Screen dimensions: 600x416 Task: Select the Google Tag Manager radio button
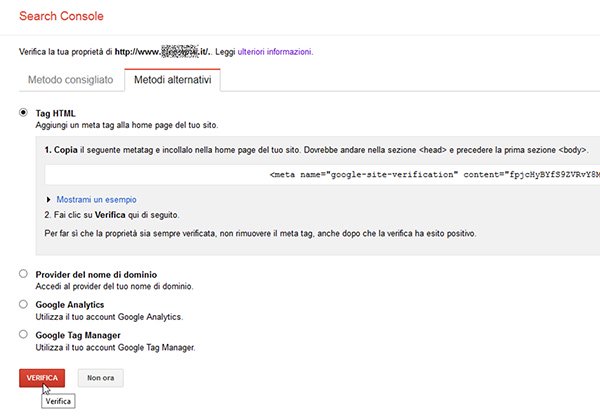click(23, 334)
